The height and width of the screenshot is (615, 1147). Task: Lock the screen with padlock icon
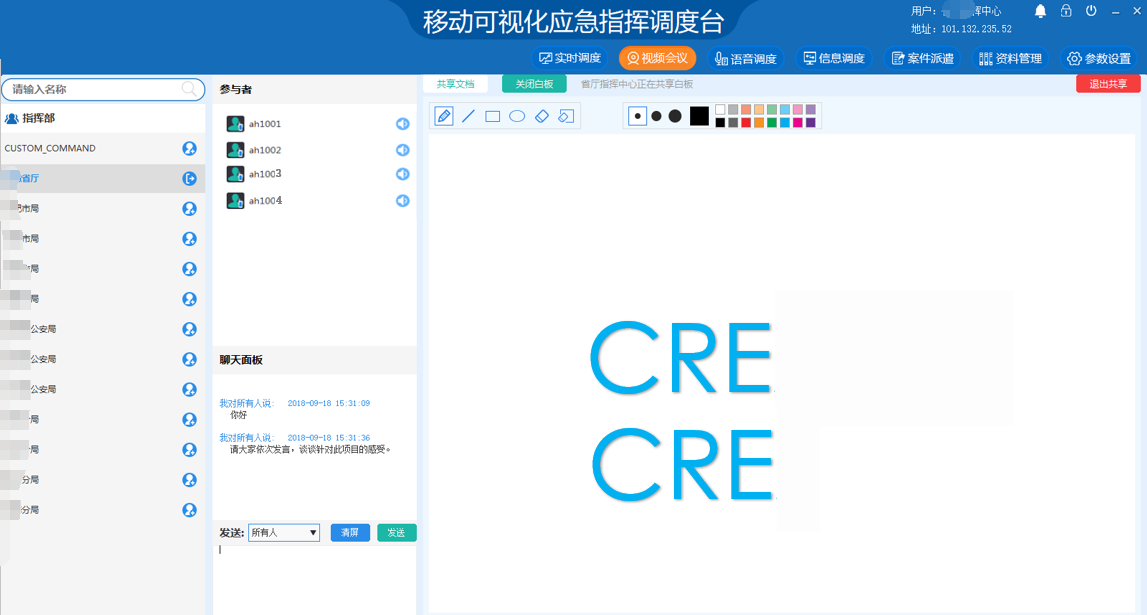pos(1066,11)
